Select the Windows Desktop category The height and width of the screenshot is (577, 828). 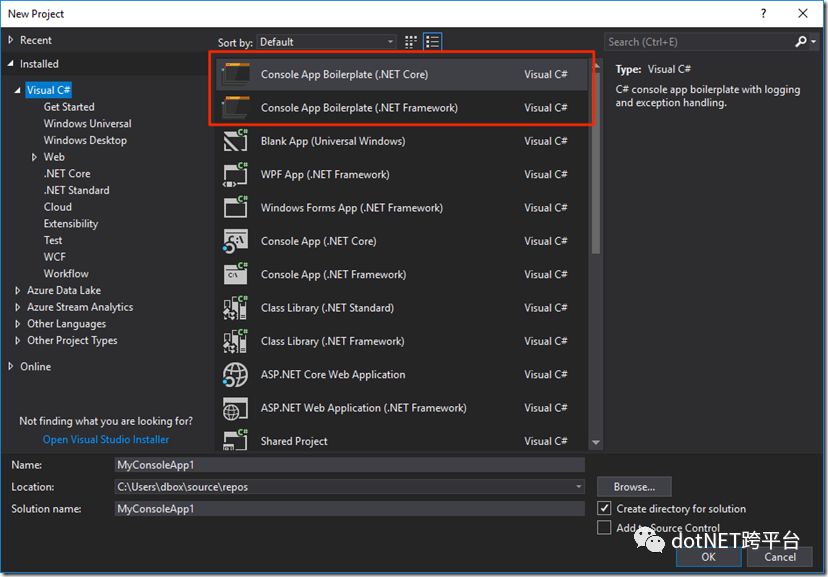click(85, 140)
